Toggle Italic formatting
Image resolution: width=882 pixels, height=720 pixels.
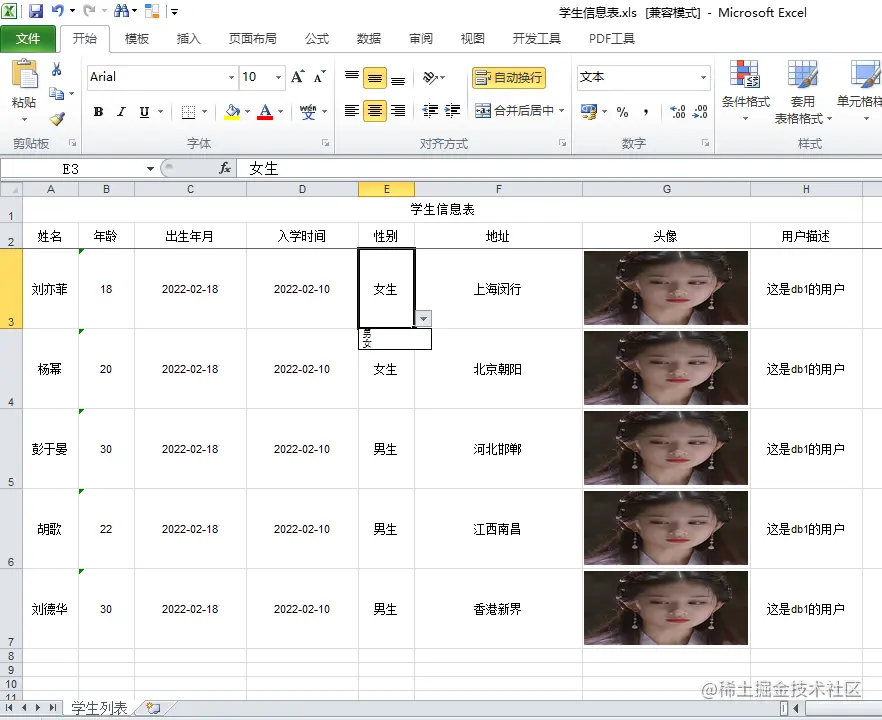pyautogui.click(x=121, y=111)
